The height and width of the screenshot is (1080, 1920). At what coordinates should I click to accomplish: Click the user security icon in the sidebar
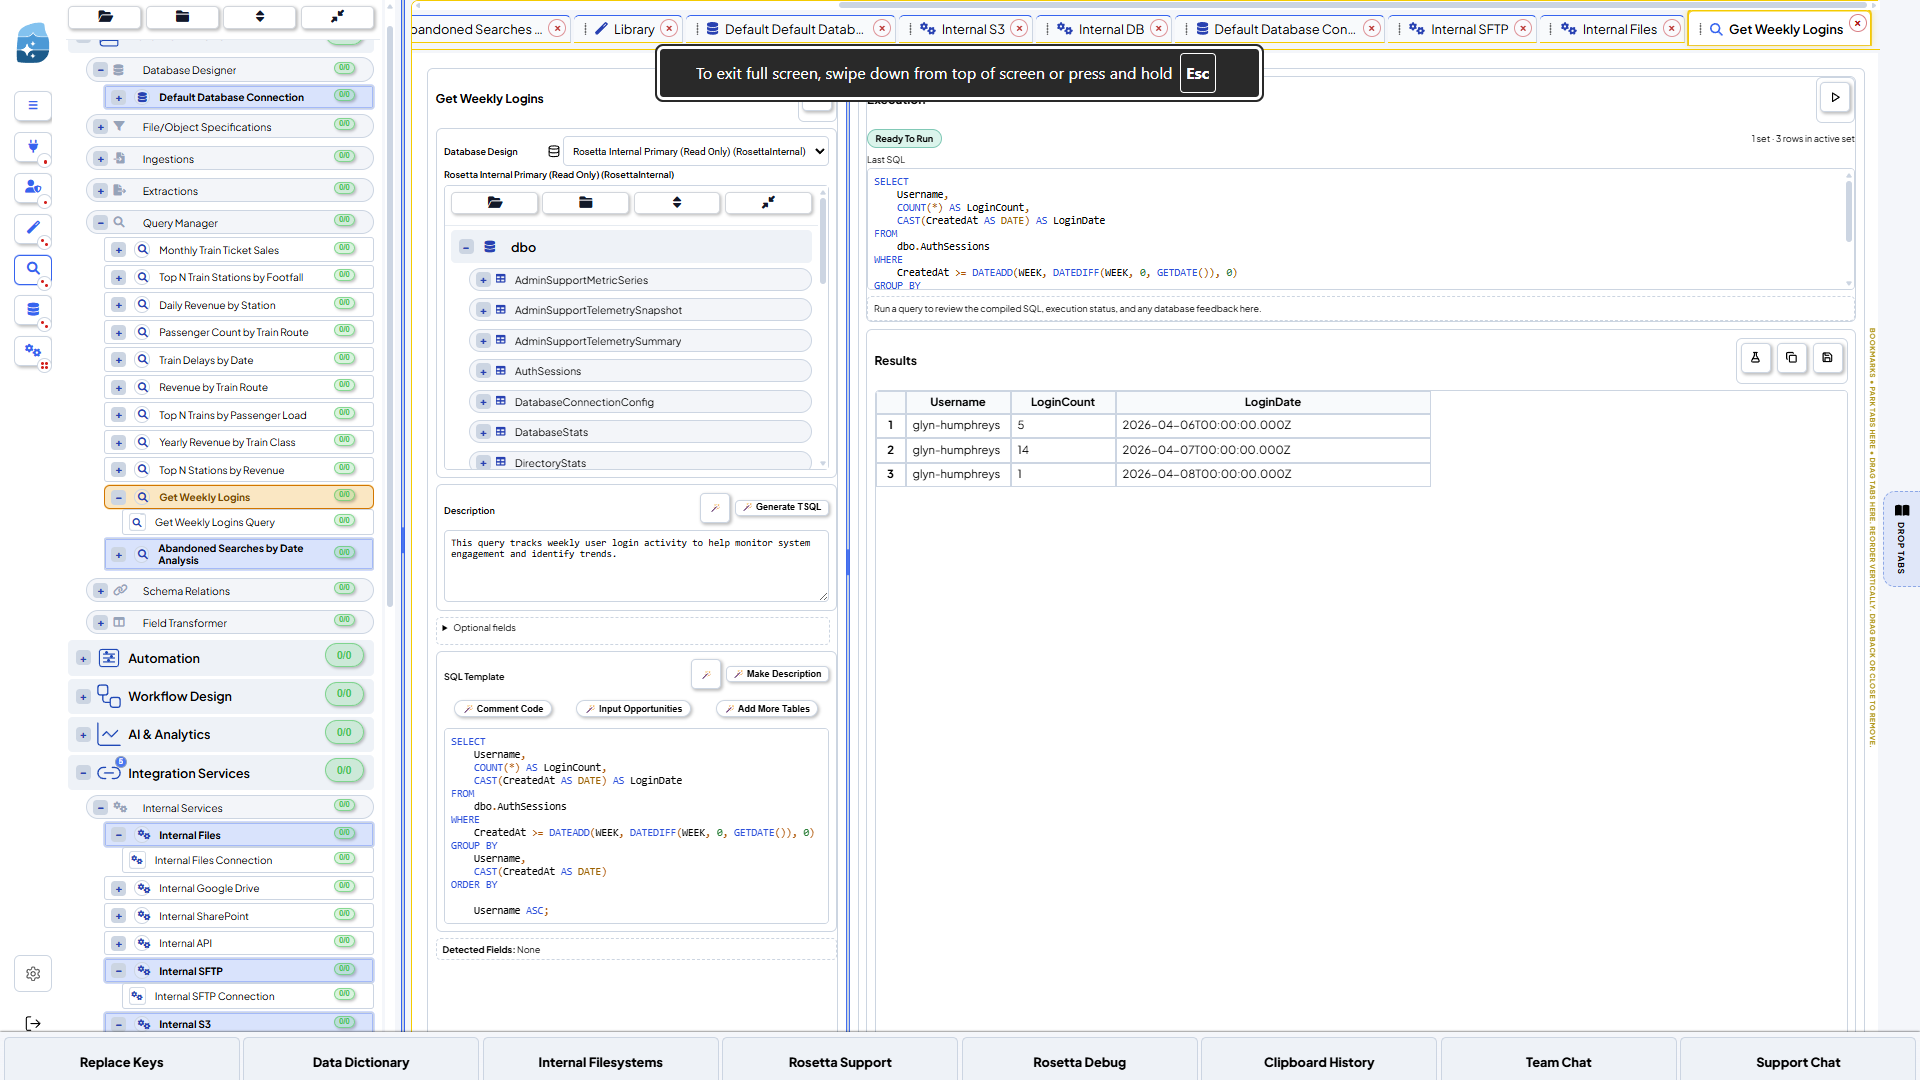(33, 190)
